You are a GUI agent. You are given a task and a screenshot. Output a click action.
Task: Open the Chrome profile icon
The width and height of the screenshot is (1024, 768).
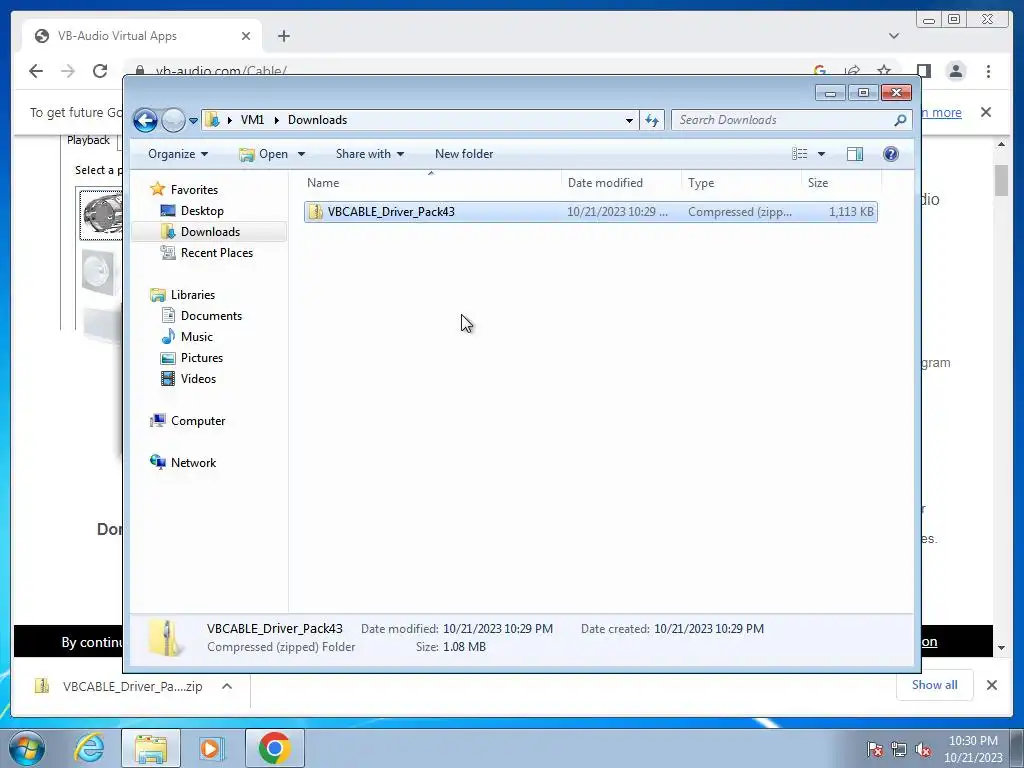955,71
